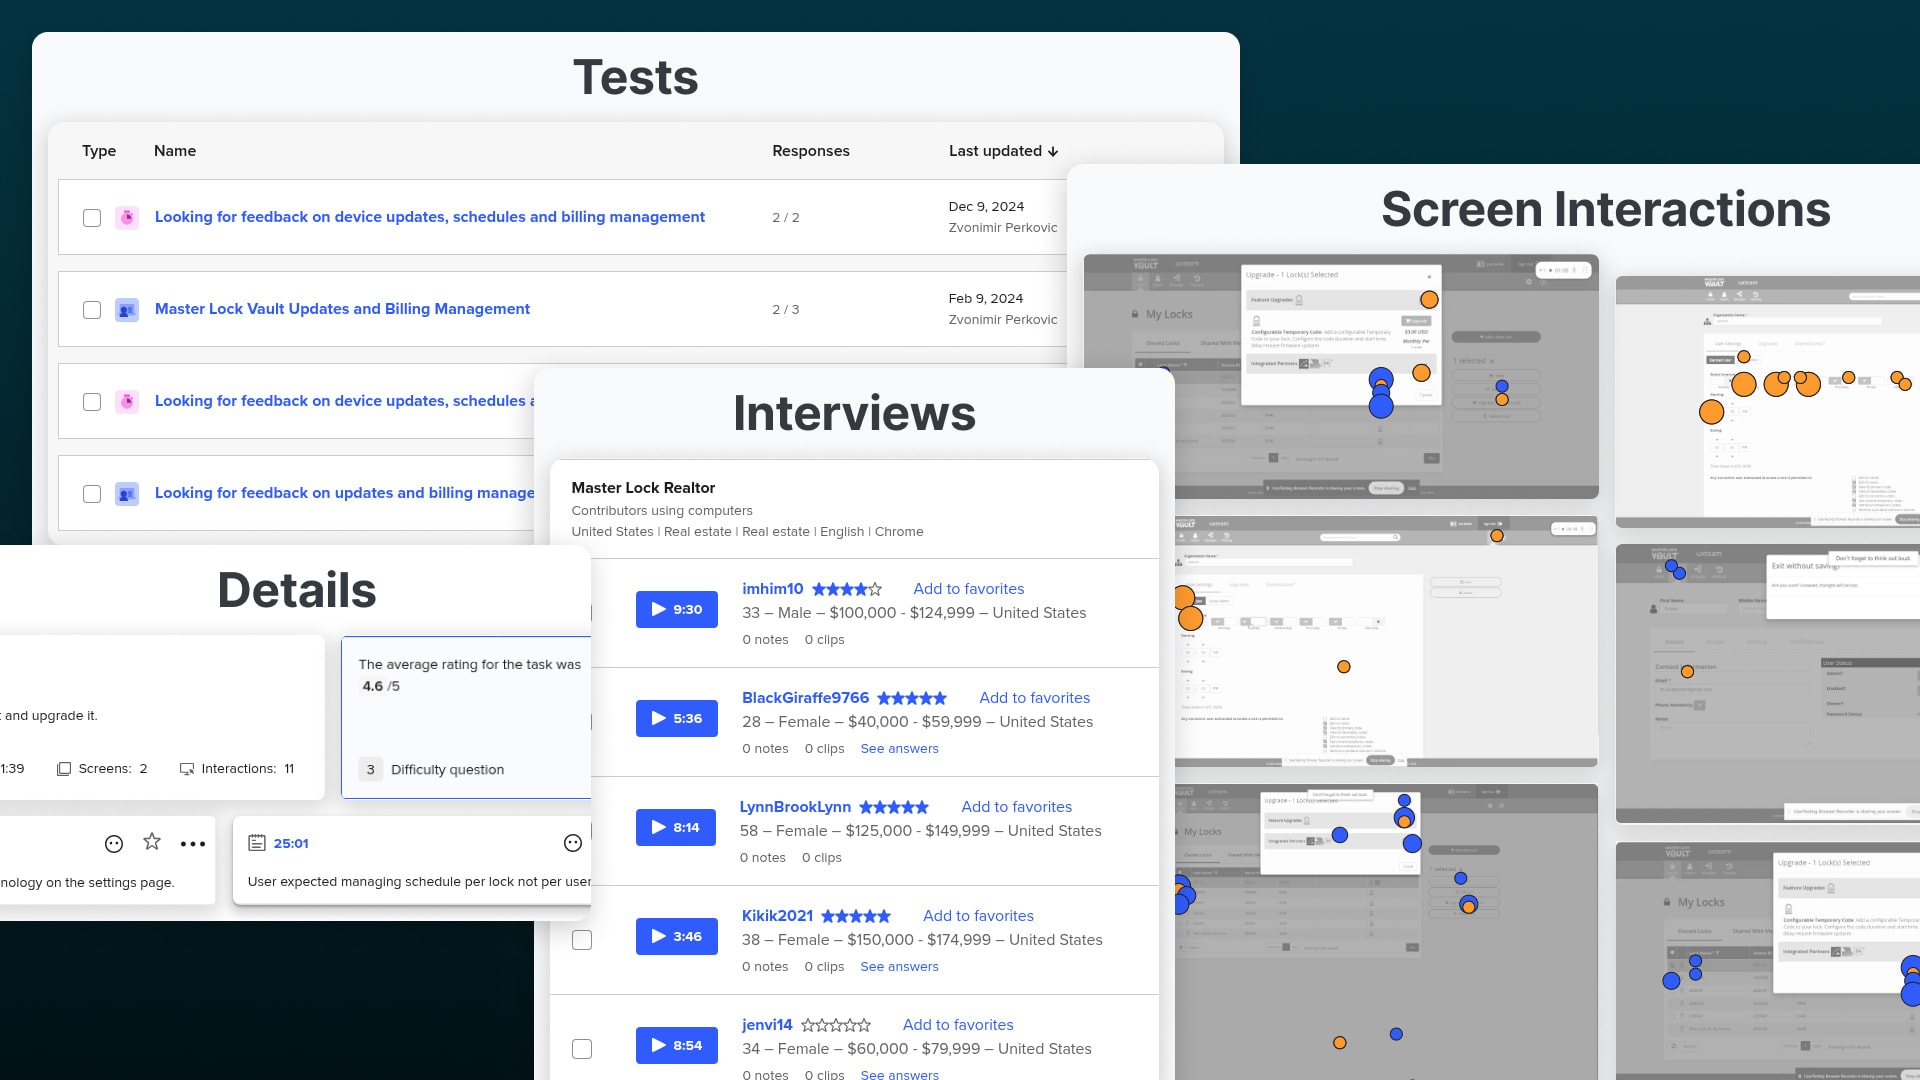Tick the checkbox for the Dec 9, 2024 test
This screenshot has height=1080, width=1920.
[x=92, y=218]
